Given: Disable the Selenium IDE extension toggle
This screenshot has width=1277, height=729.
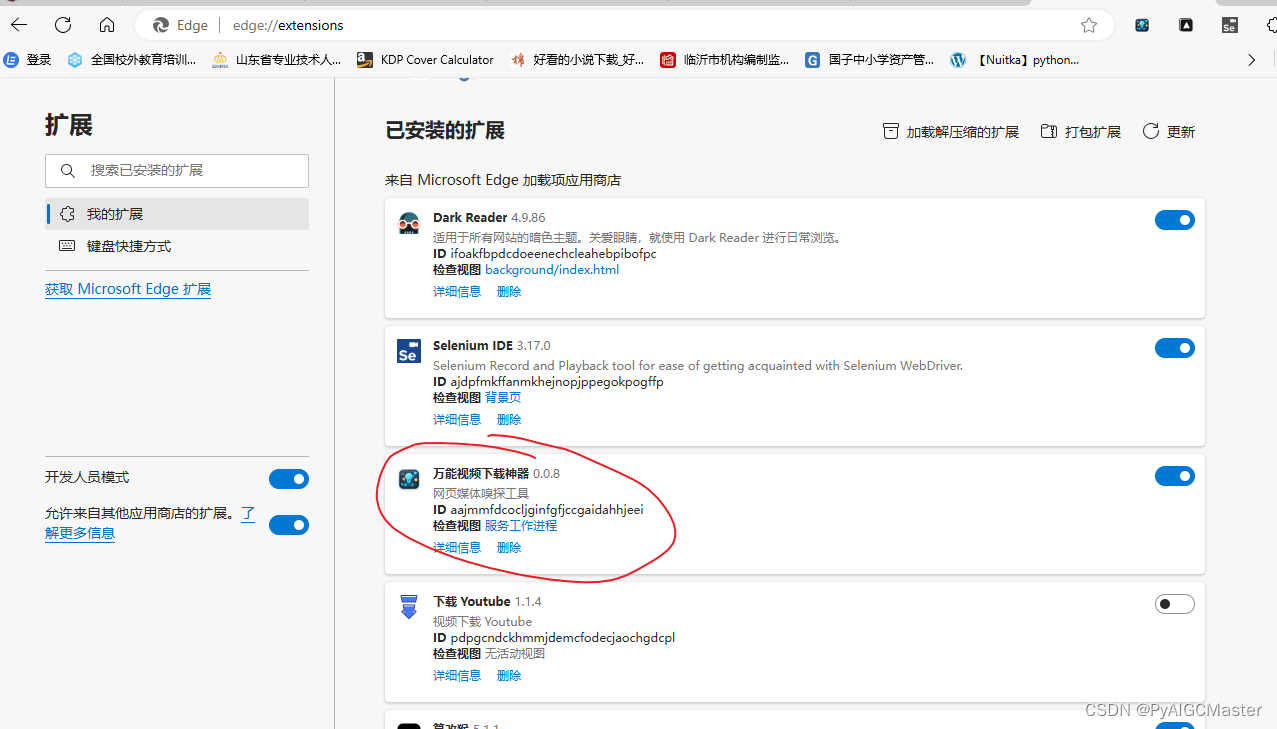Looking at the screenshot, I should point(1175,348).
